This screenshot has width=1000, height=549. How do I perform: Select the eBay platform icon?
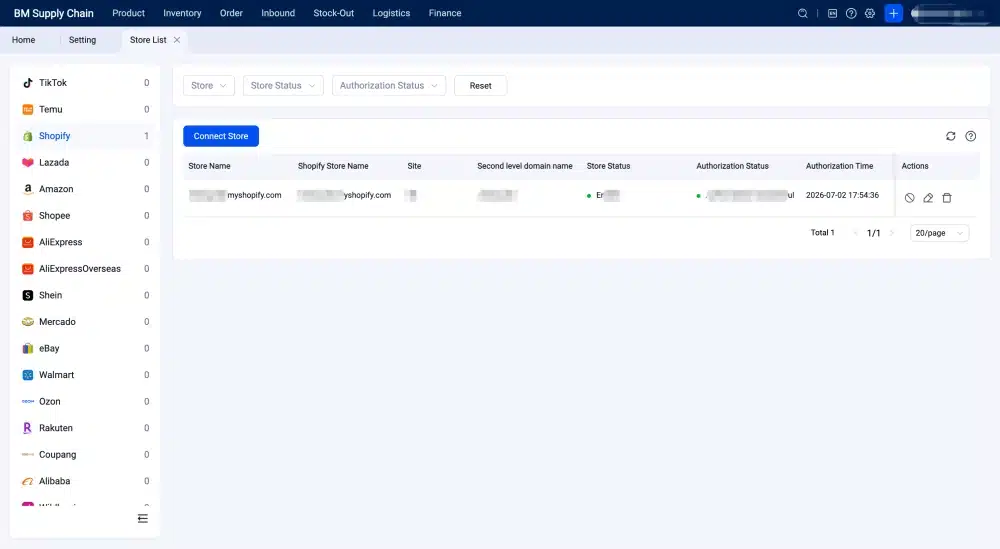(27, 349)
